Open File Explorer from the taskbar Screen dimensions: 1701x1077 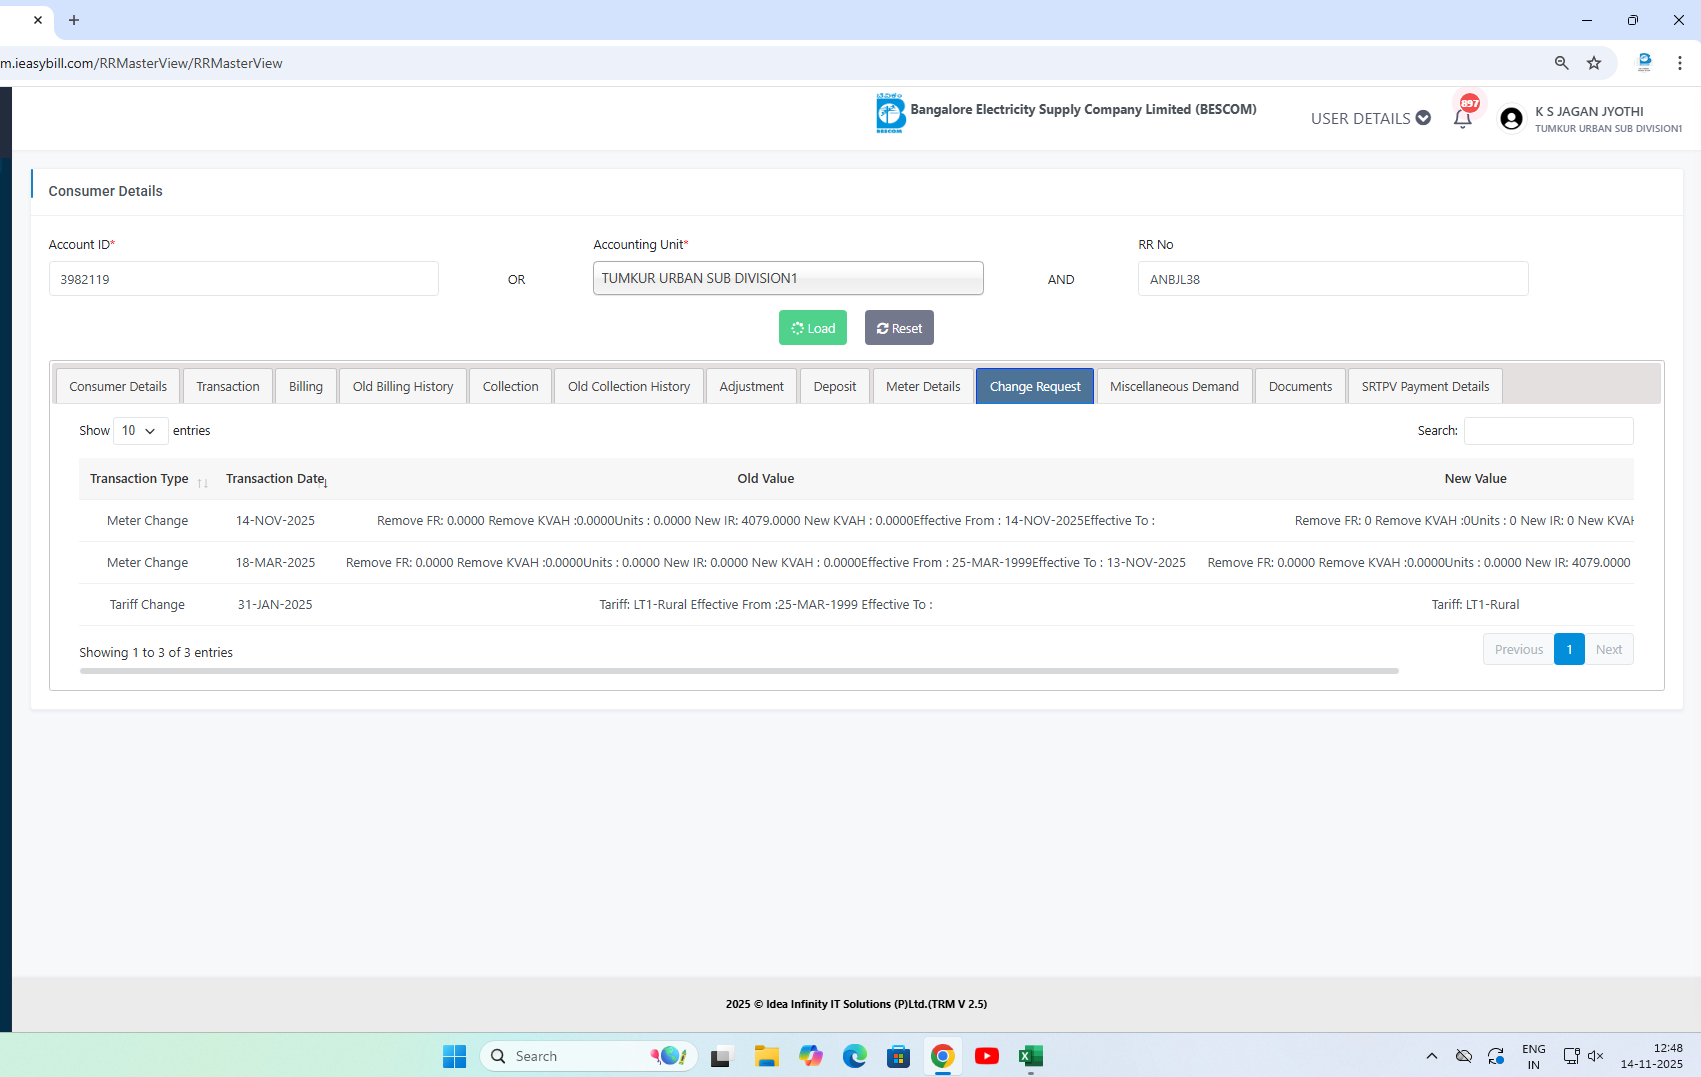pyautogui.click(x=767, y=1056)
